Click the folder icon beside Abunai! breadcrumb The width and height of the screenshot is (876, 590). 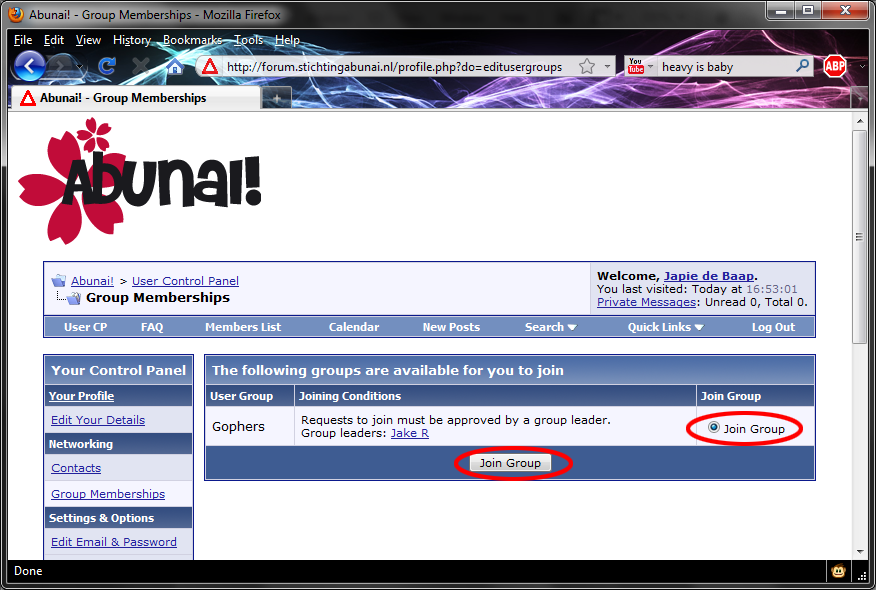[x=59, y=280]
